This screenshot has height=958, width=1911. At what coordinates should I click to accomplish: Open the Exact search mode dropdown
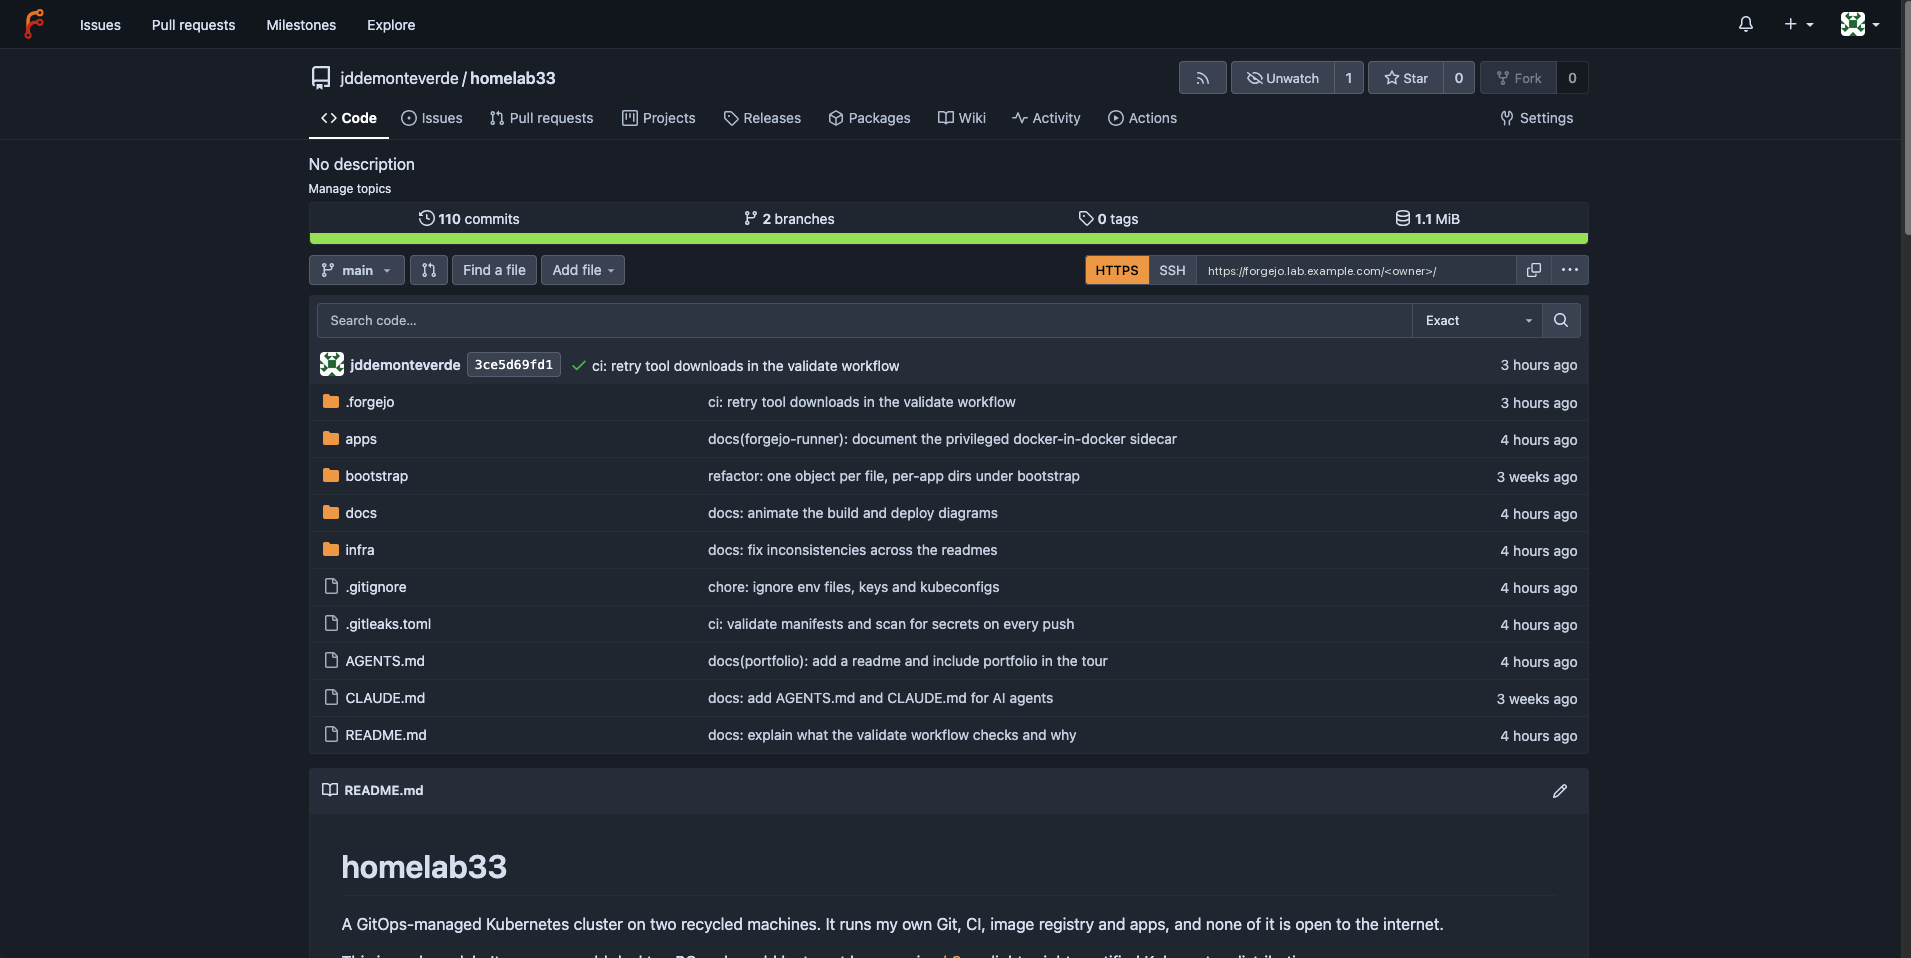1477,321
